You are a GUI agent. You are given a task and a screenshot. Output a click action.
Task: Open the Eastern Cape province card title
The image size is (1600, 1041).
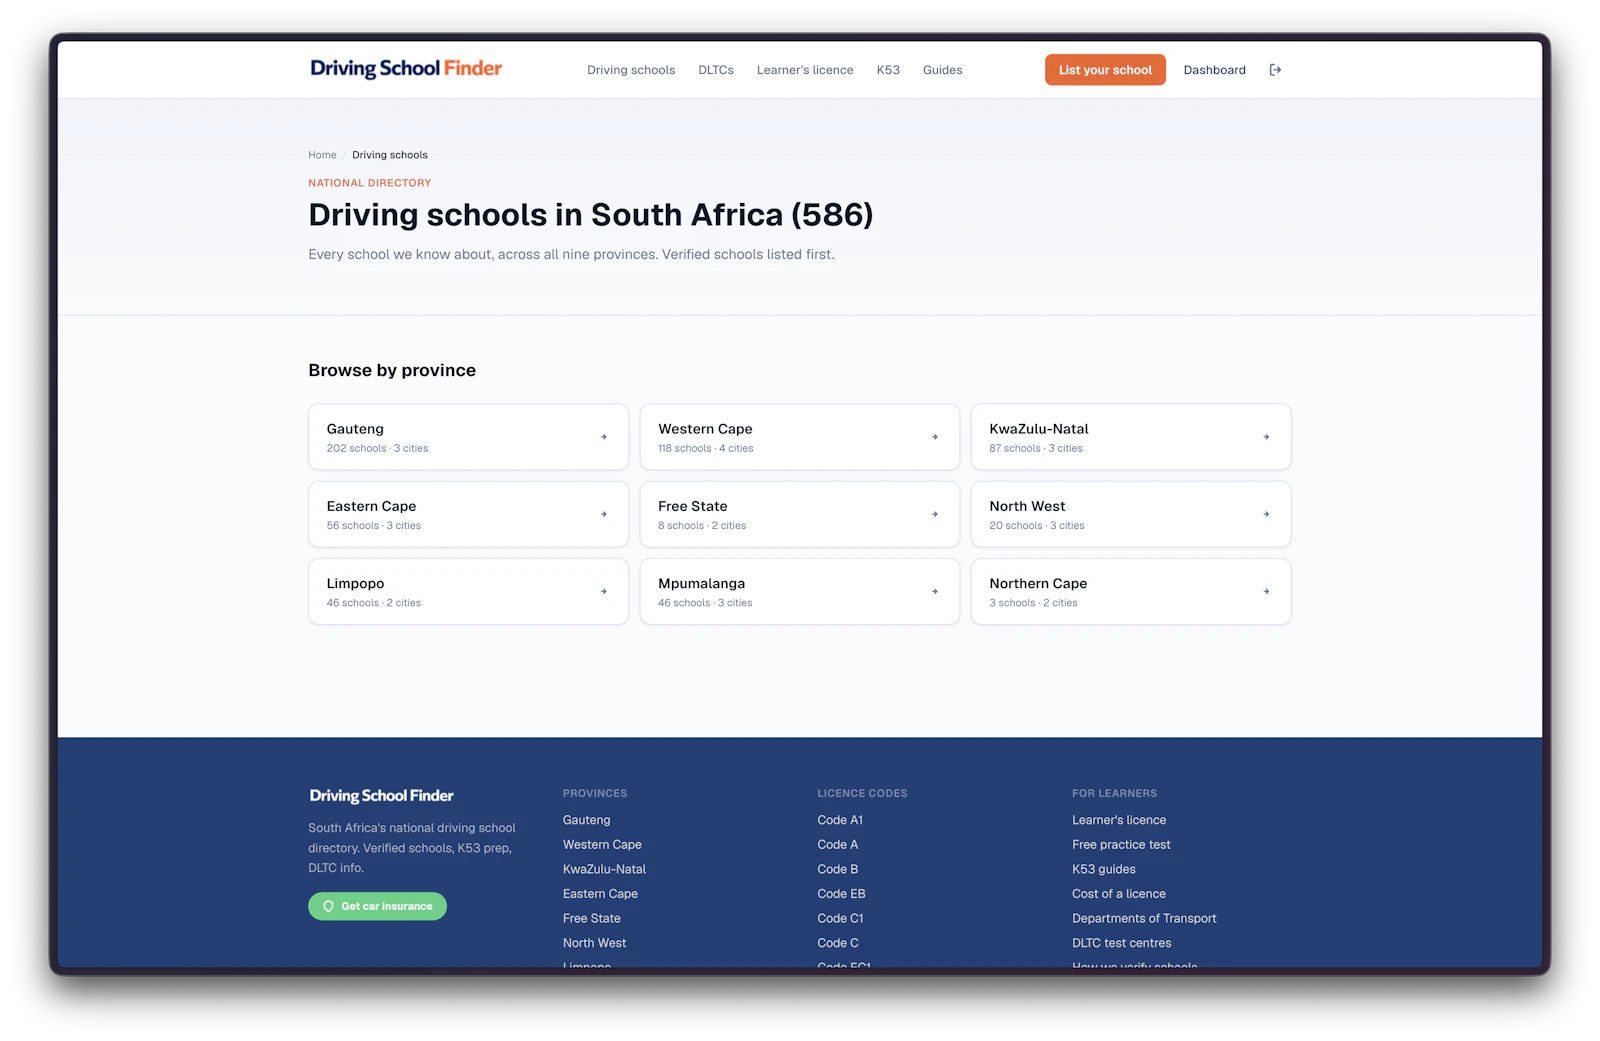371,506
